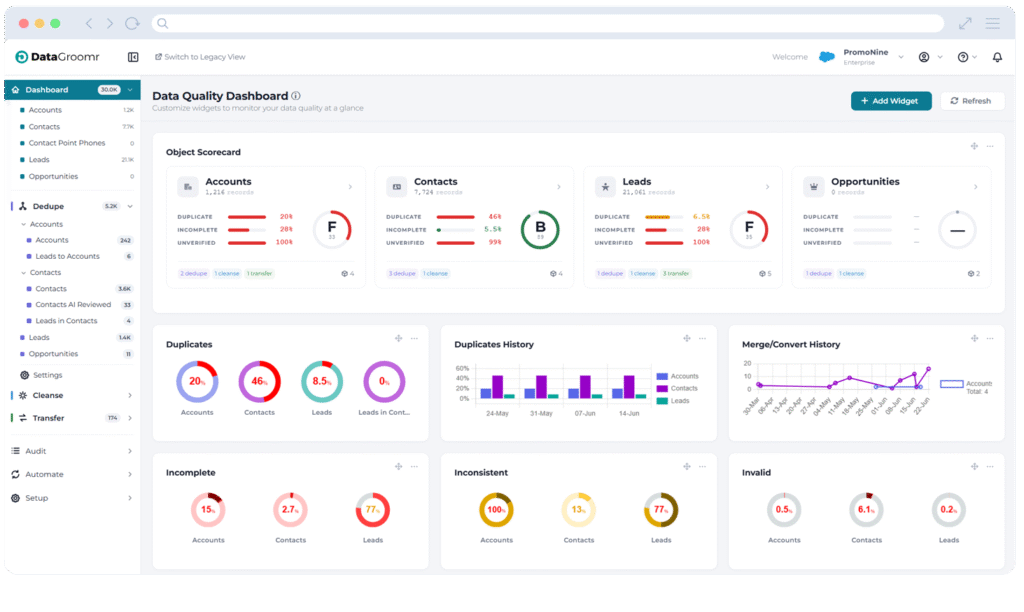Click the browser back arrow
This screenshot has width=1024, height=612.
89,24
